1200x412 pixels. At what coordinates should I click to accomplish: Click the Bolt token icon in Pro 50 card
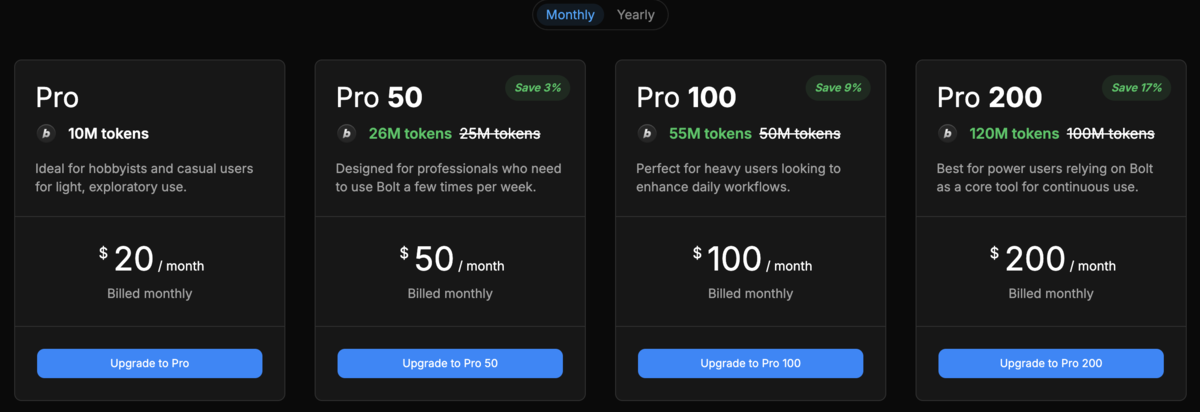pos(346,133)
